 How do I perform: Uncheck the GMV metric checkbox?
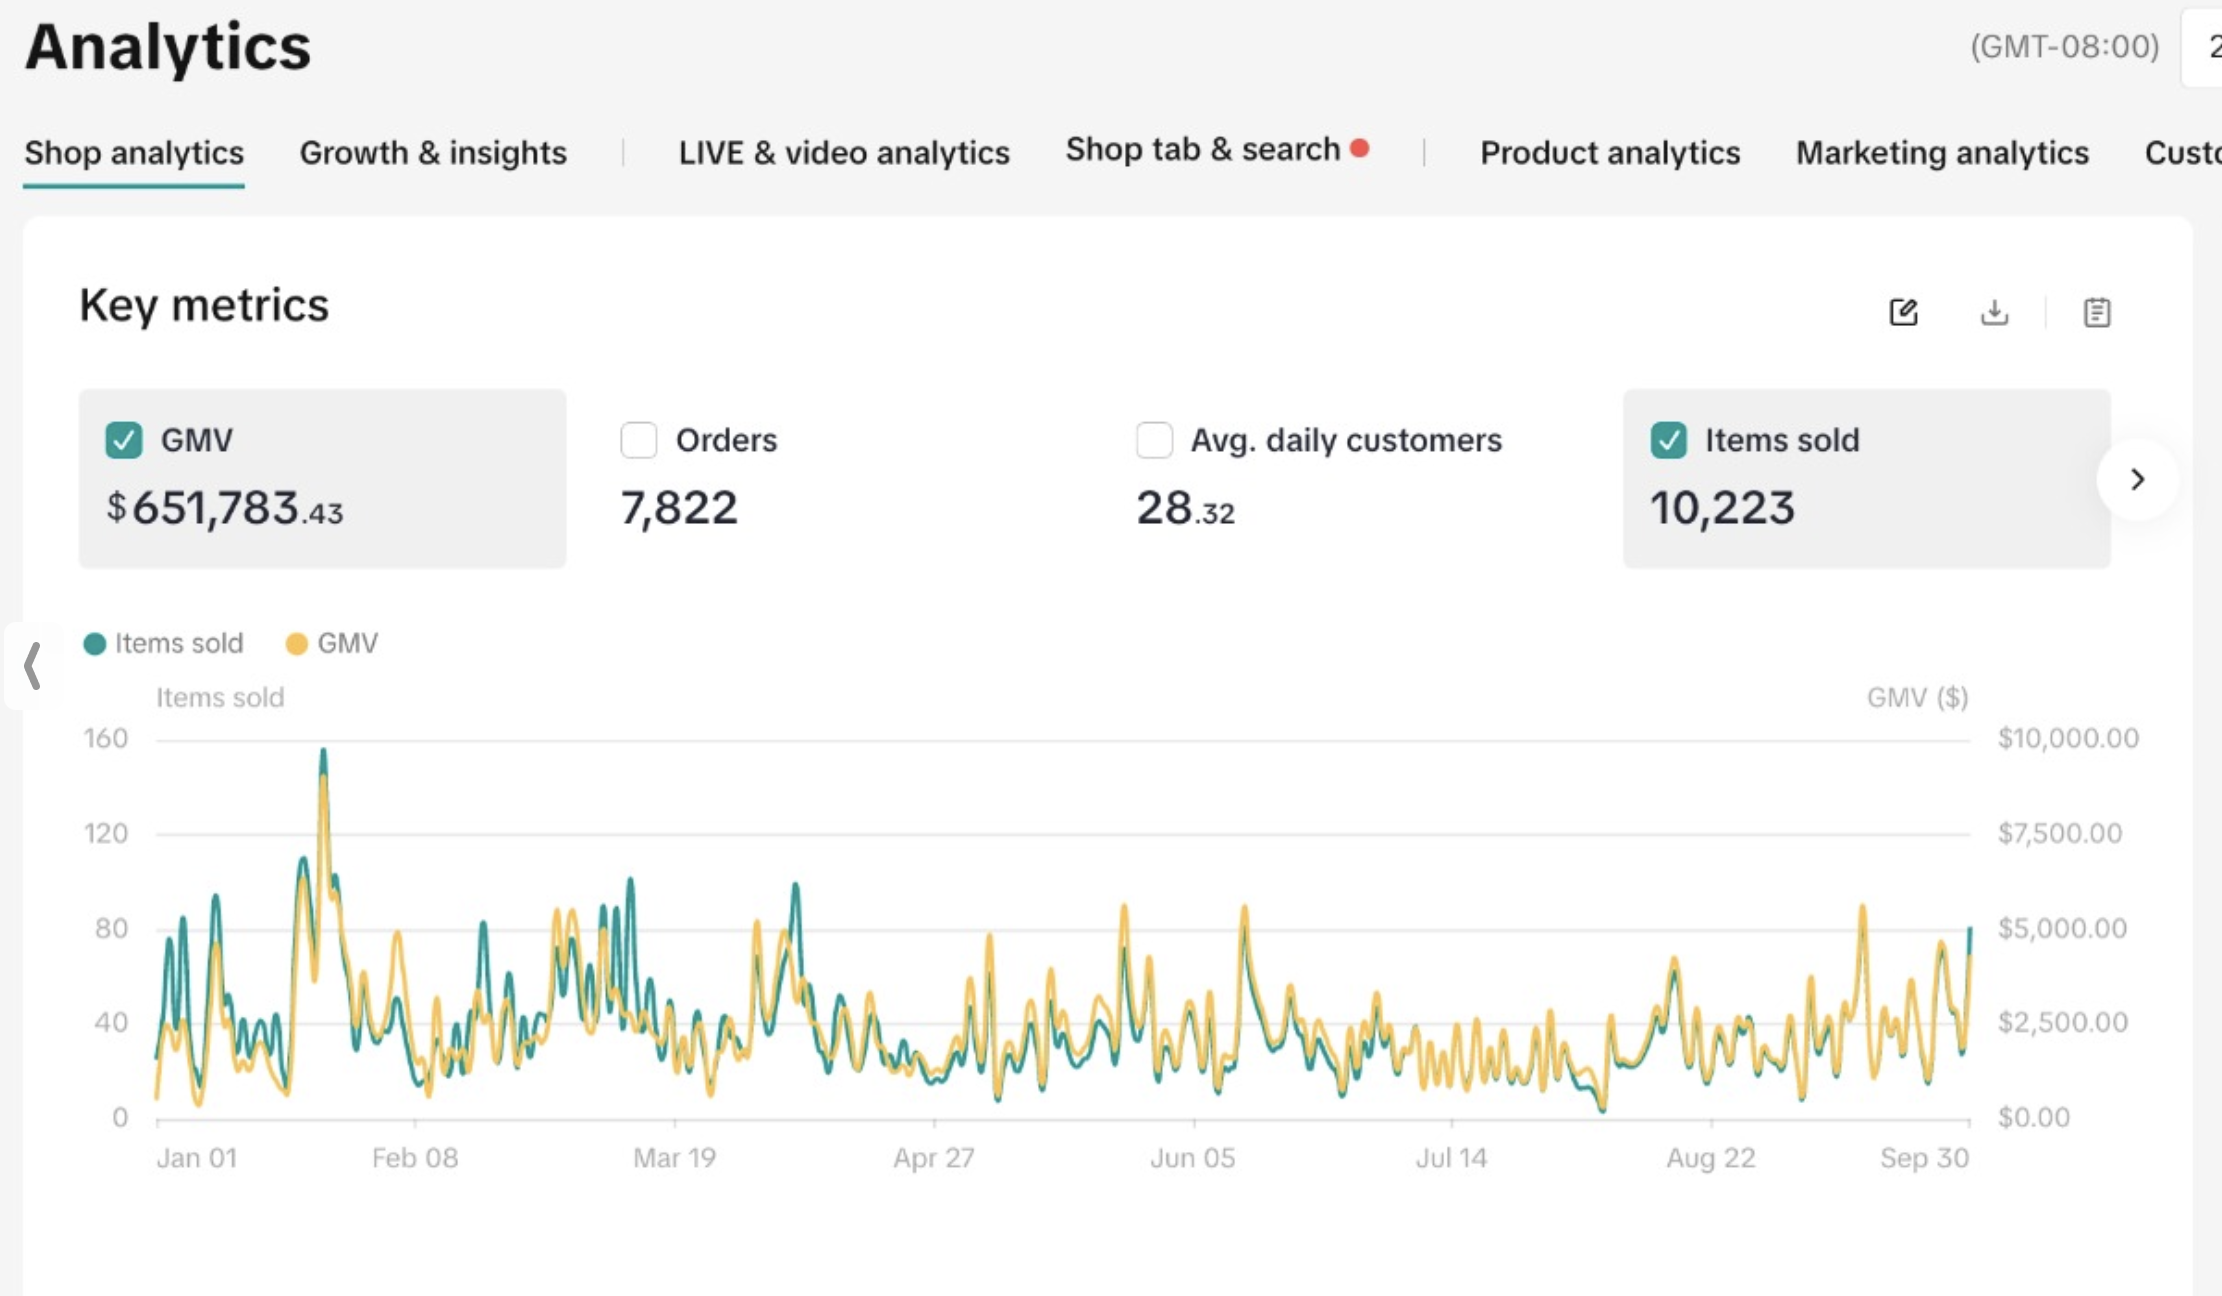(124, 440)
